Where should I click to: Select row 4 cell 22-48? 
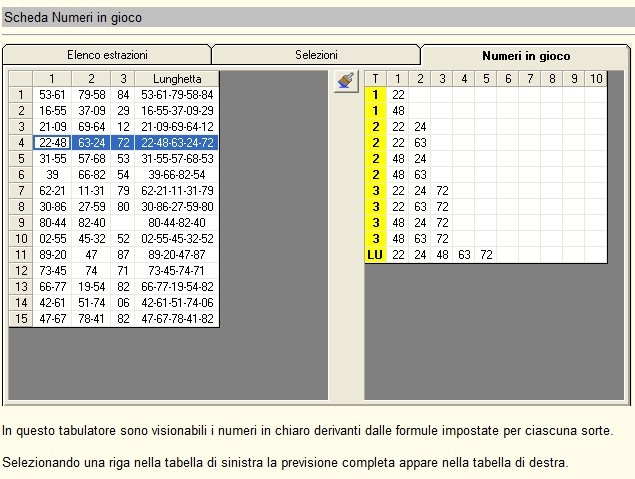coord(53,143)
